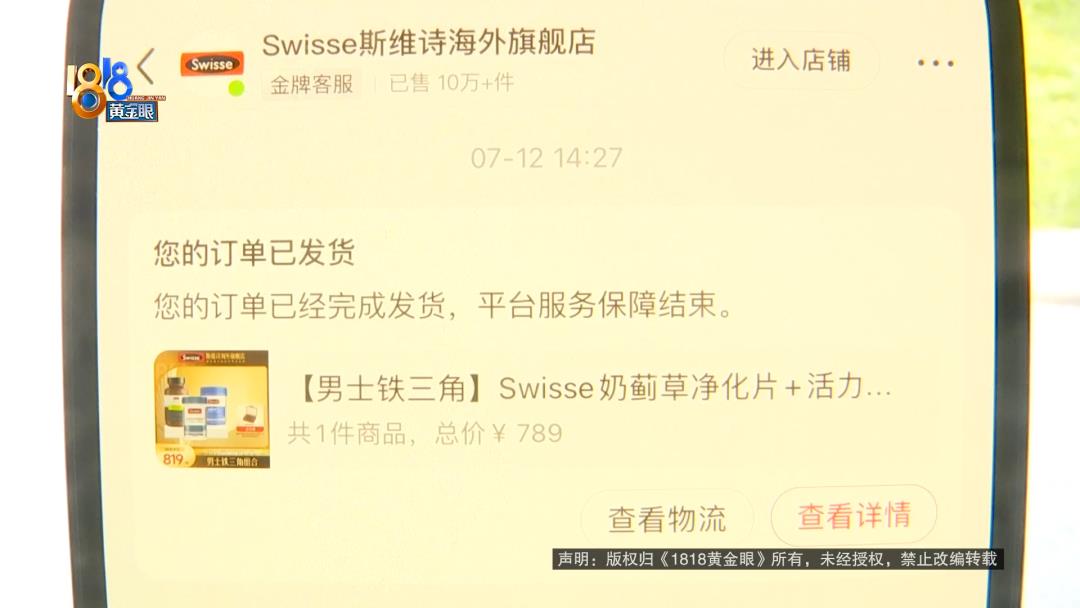Tap the 已售 10万+件 sales label
Screen dimensions: 1080x608
(x=452, y=83)
